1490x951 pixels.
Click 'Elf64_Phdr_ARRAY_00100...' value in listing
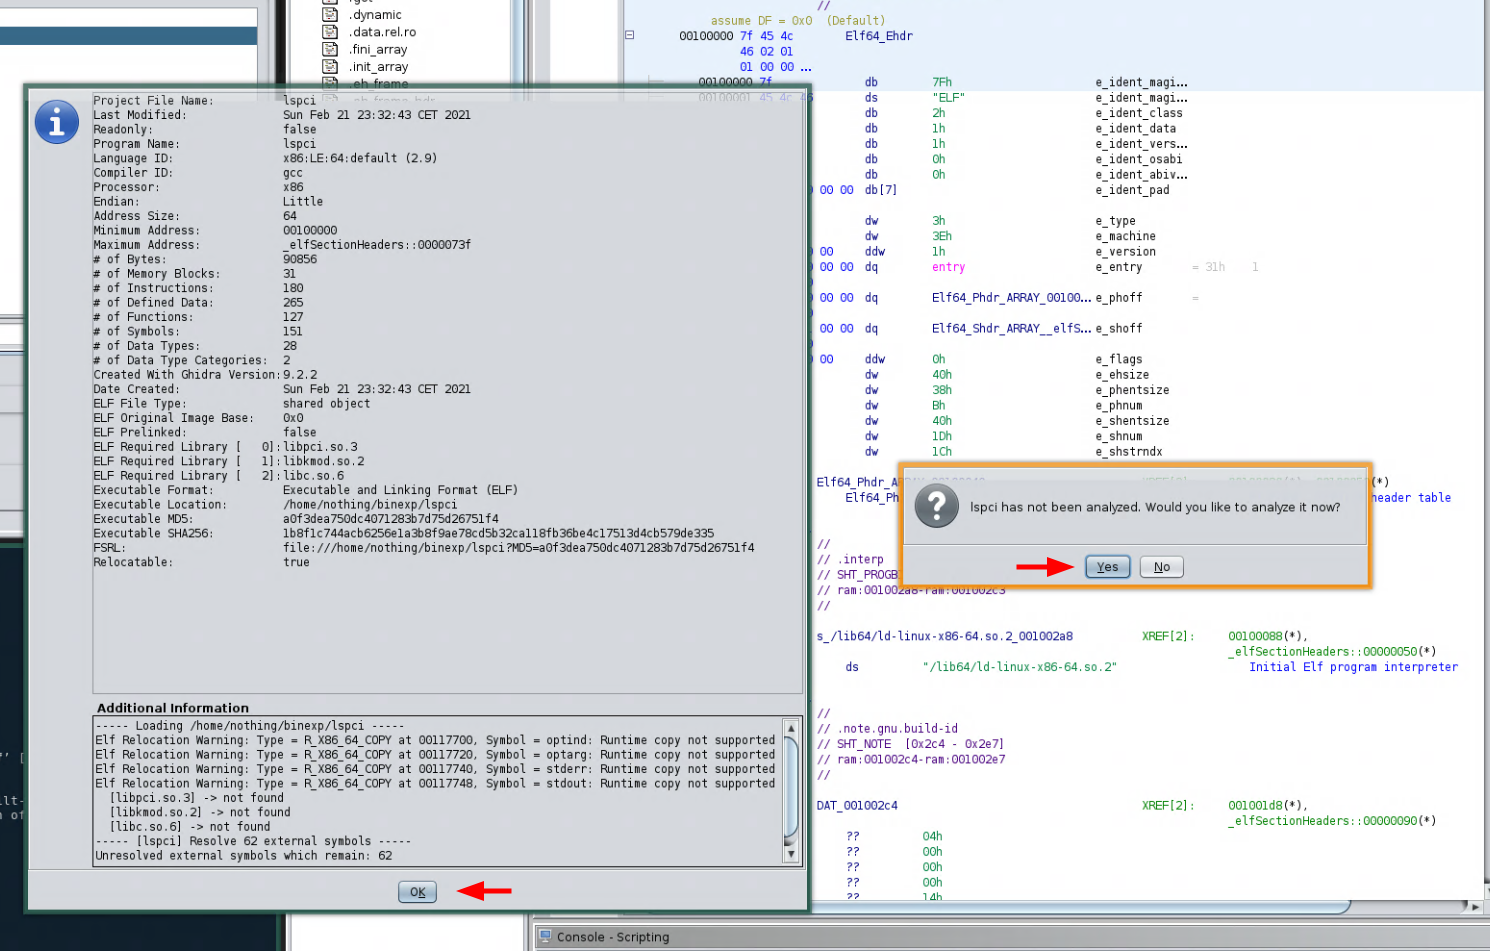[x=1011, y=298]
